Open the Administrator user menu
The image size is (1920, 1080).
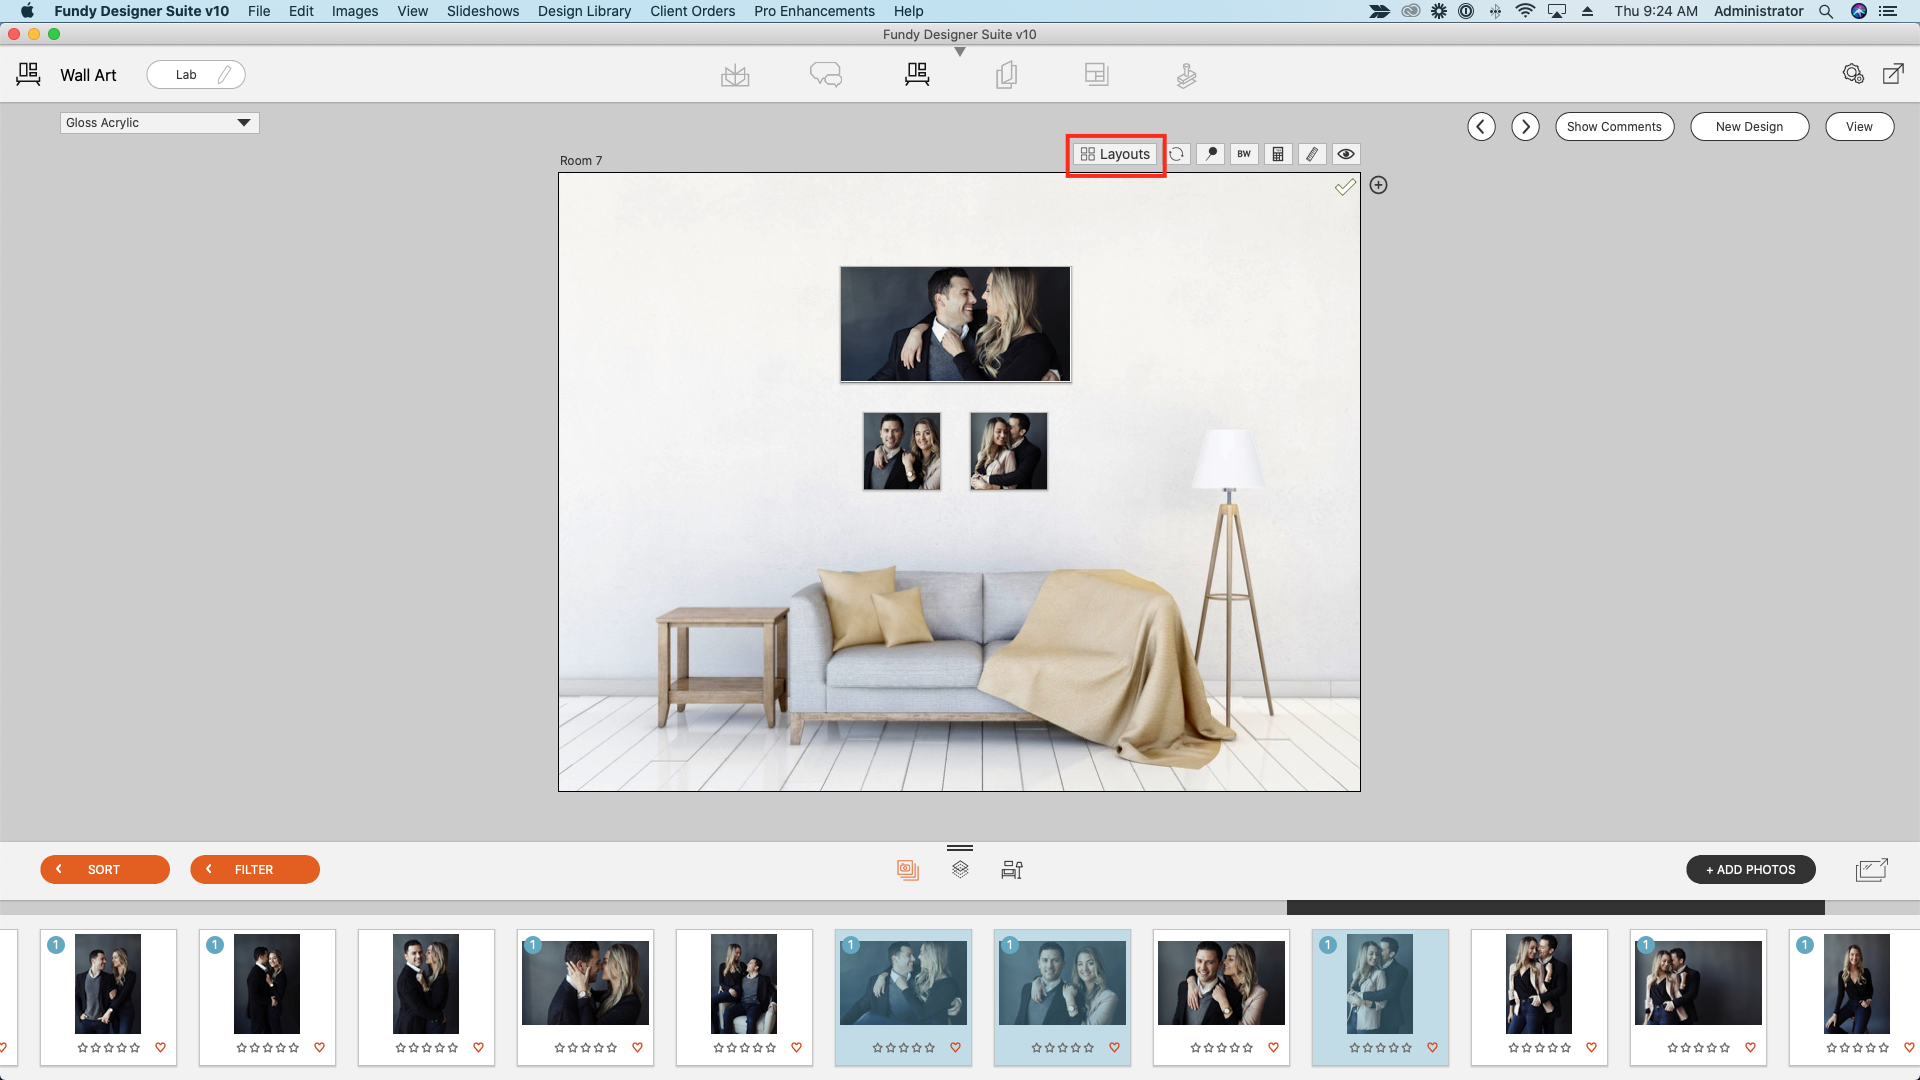pyautogui.click(x=1758, y=11)
